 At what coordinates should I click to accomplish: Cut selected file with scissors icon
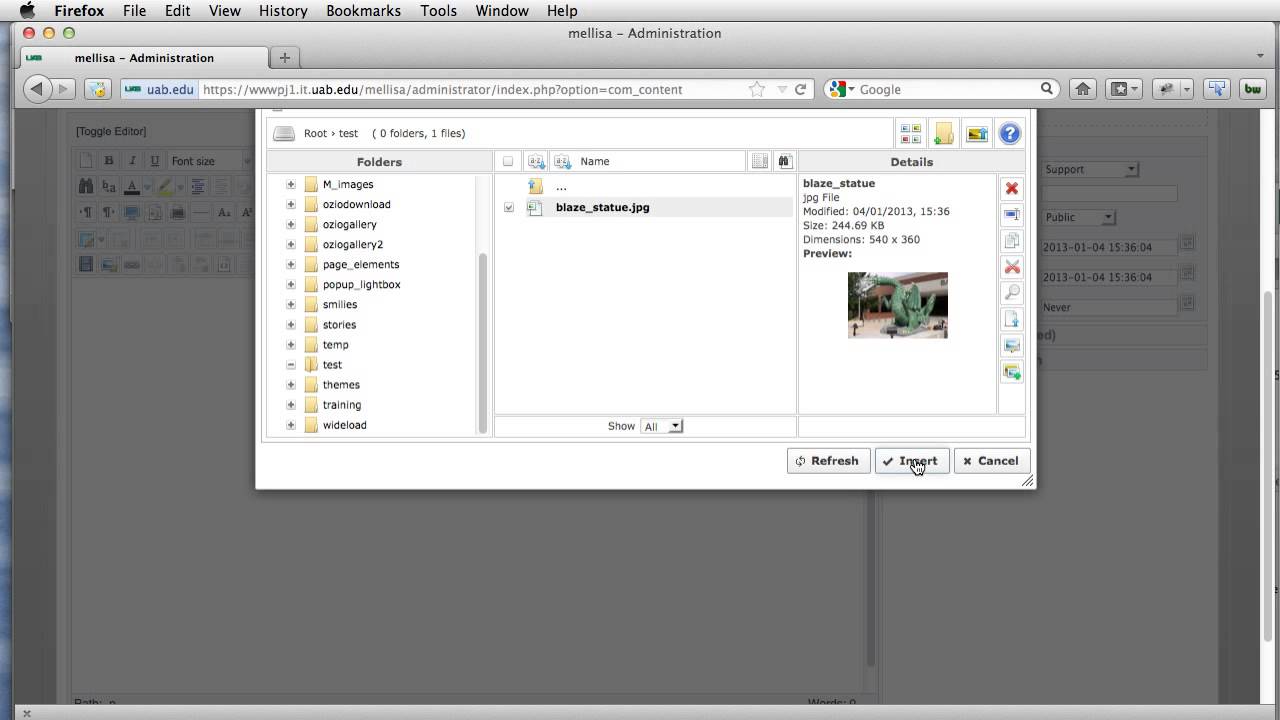(1012, 267)
